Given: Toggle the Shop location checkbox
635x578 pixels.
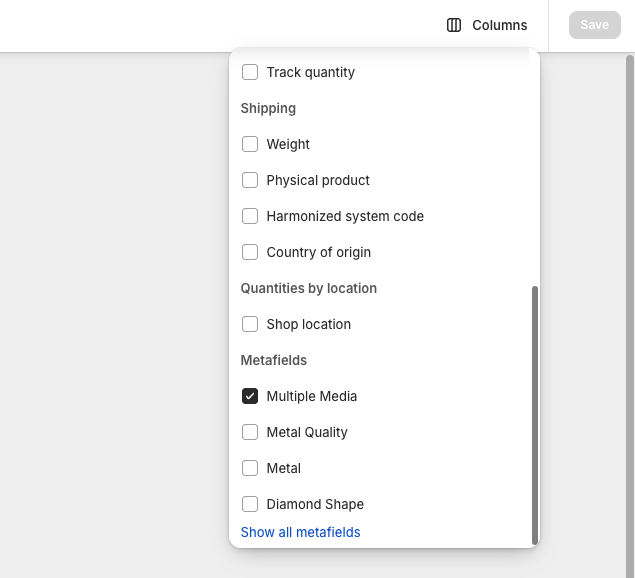Looking at the screenshot, I should pos(250,324).
